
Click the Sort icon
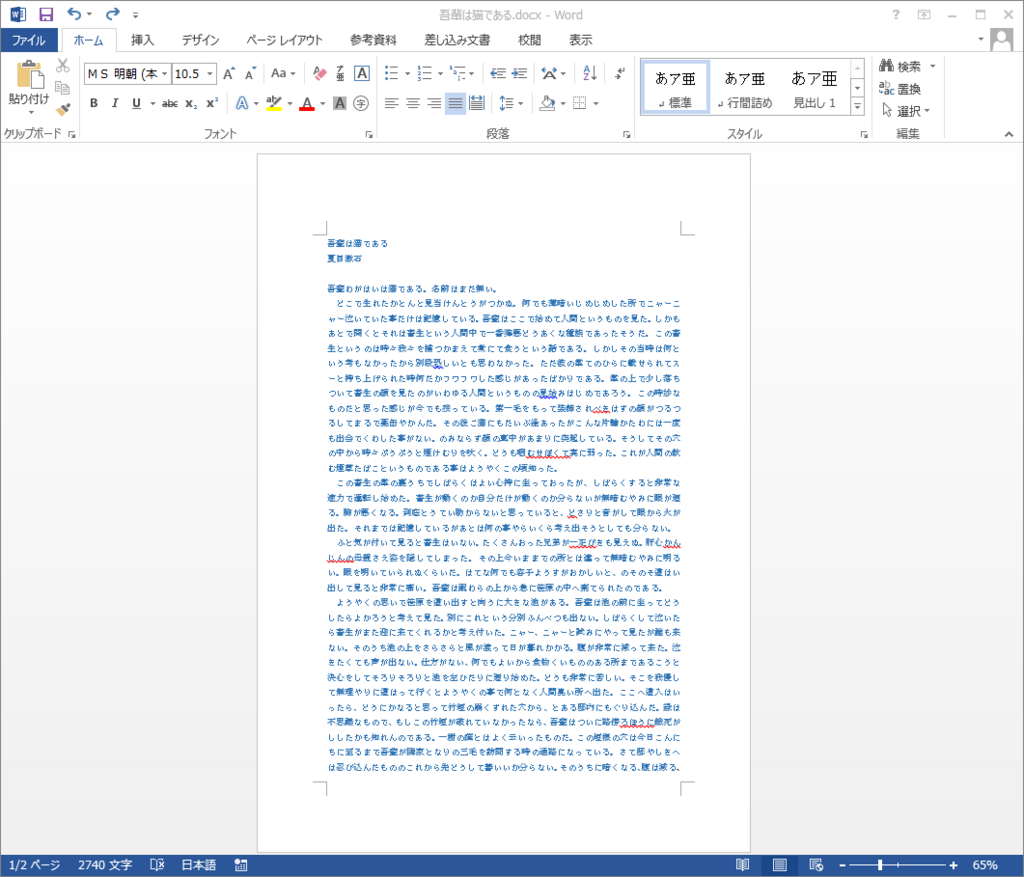pos(590,73)
